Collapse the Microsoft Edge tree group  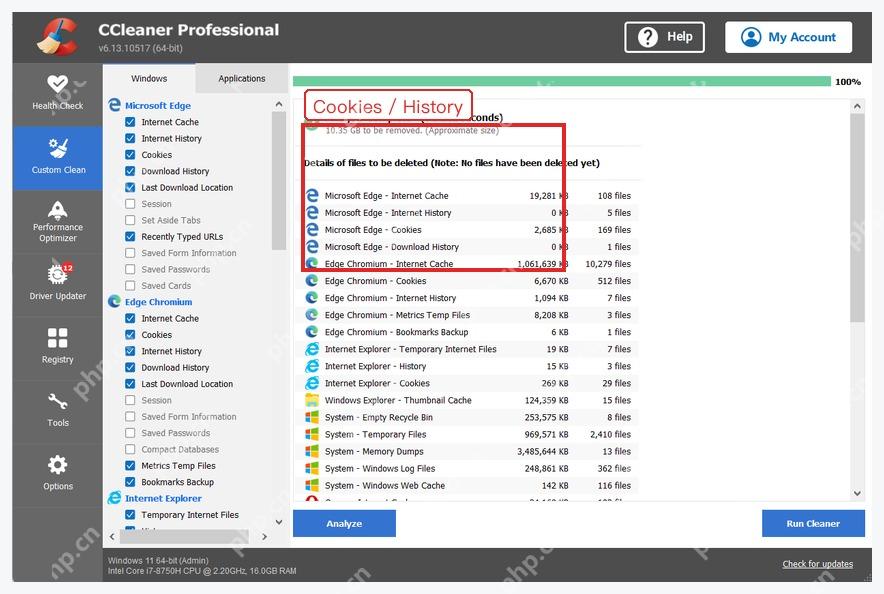(x=158, y=105)
